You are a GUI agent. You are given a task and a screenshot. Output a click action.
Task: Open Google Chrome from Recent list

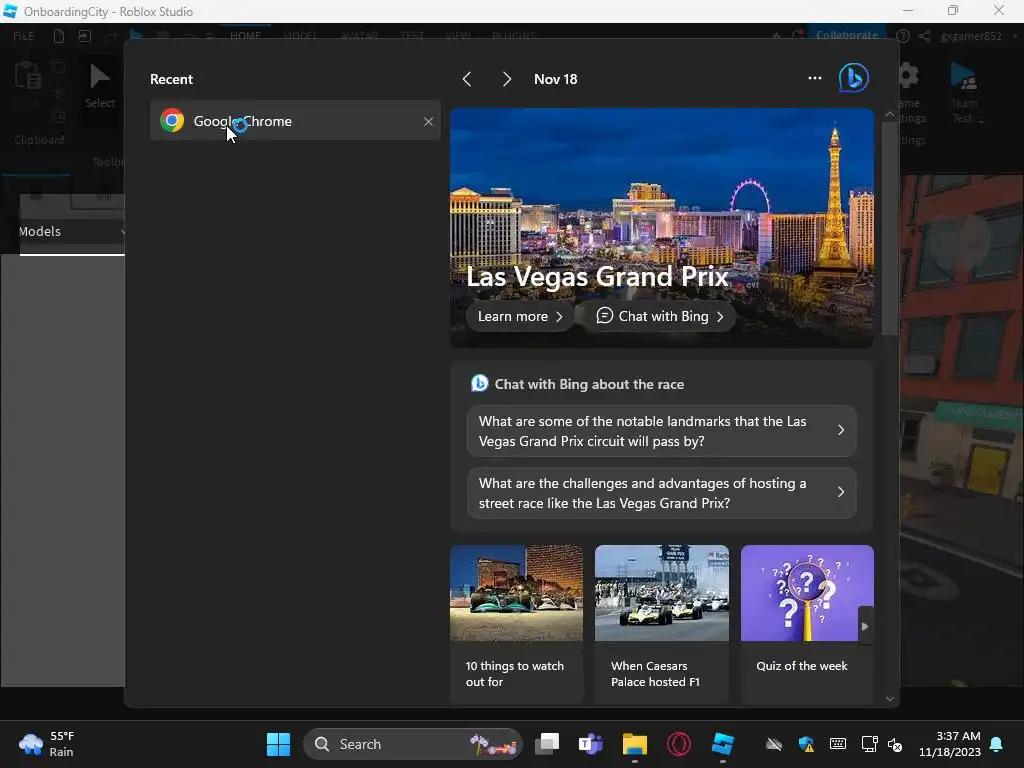(295, 121)
